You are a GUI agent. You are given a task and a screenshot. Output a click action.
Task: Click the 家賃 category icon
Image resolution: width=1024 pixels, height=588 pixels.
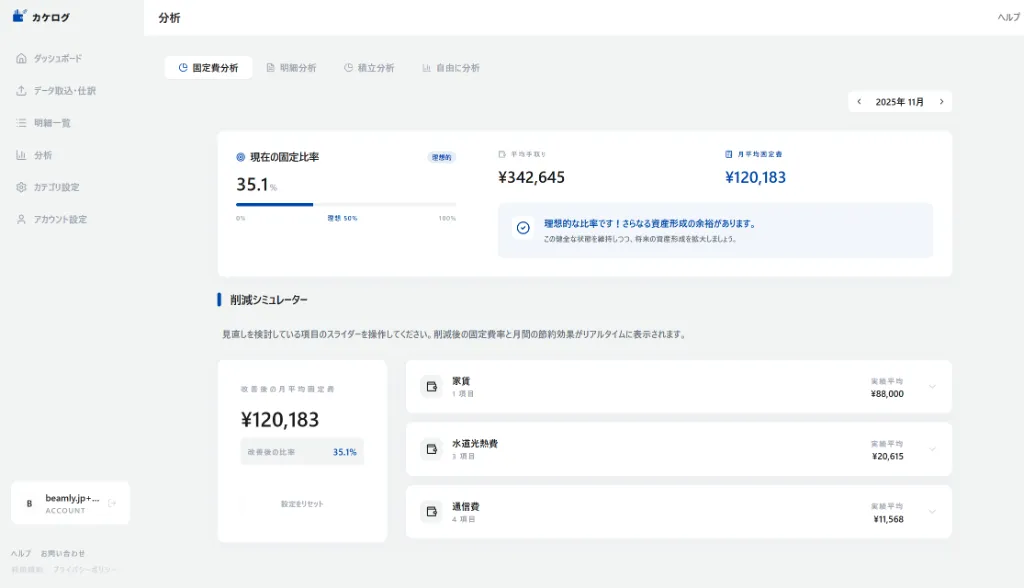(432, 387)
